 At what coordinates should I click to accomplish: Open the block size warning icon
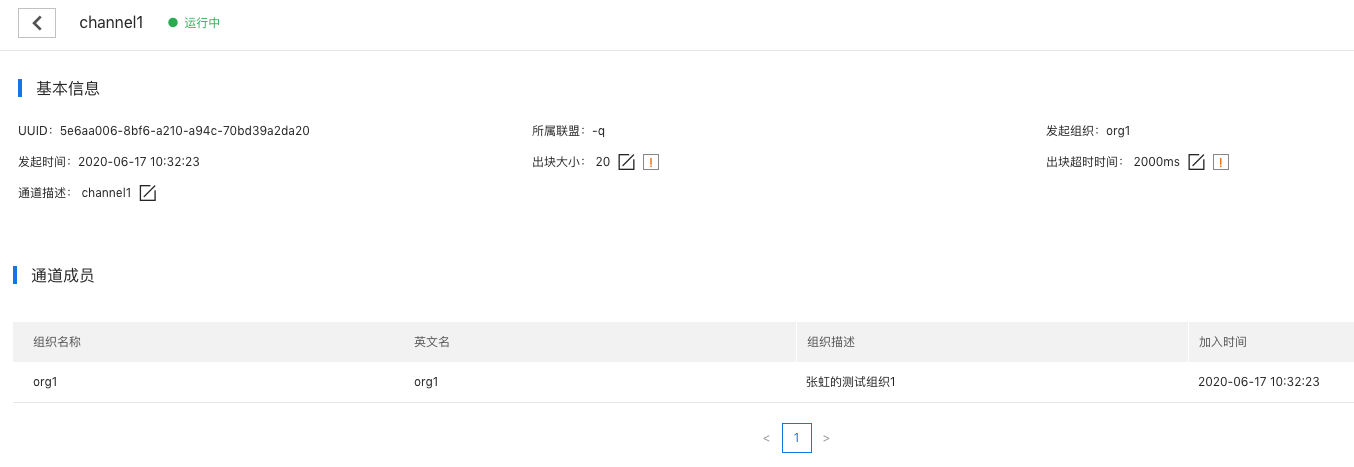click(651, 162)
